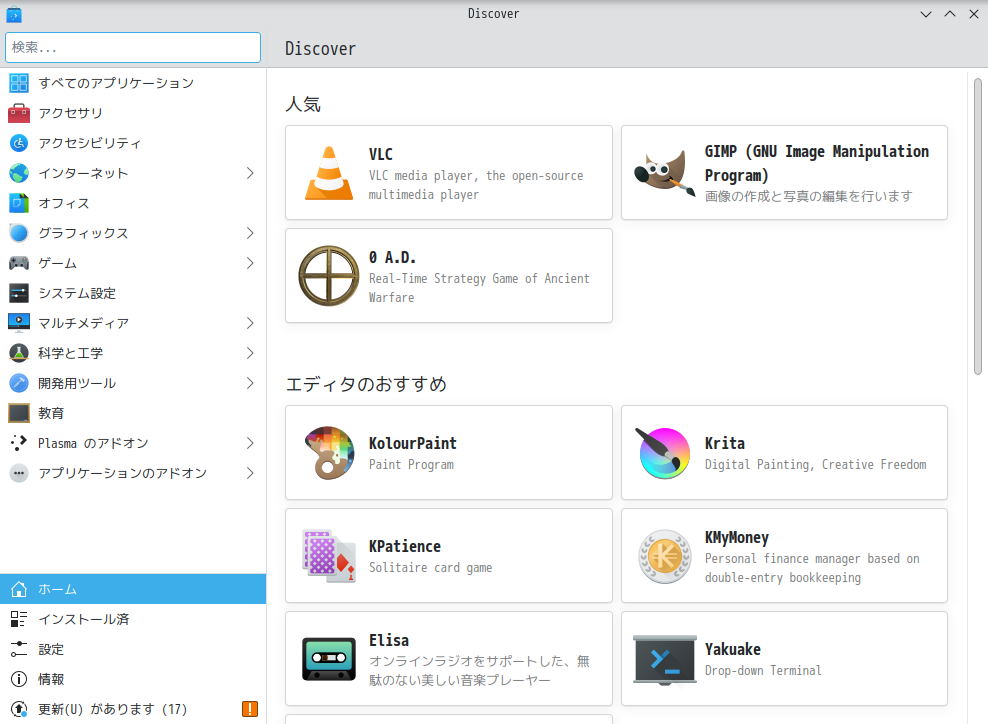Click the 0 A.D. bronze wheel icon
This screenshot has width=988, height=724.
[x=328, y=276]
